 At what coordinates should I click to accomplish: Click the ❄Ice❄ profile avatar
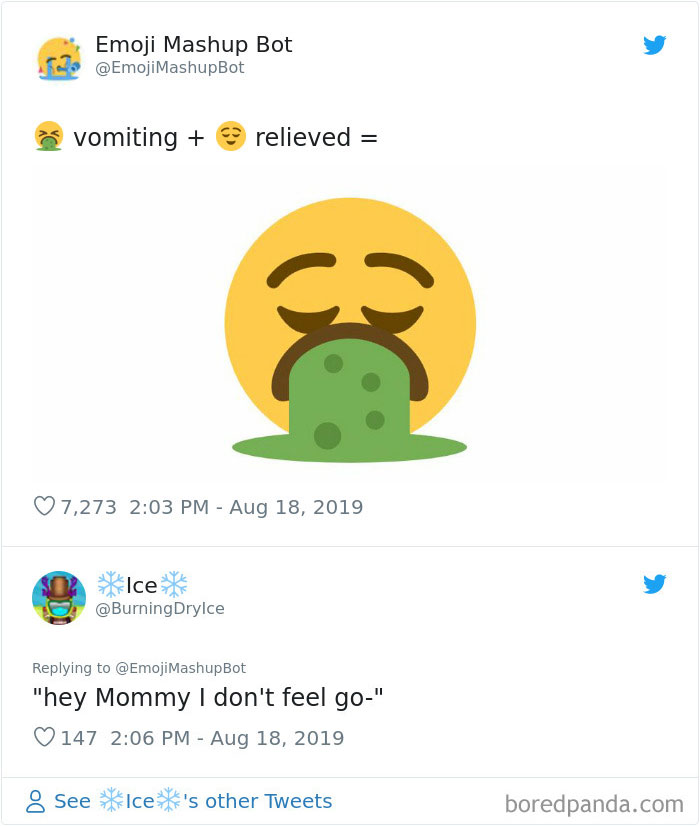click(x=59, y=597)
